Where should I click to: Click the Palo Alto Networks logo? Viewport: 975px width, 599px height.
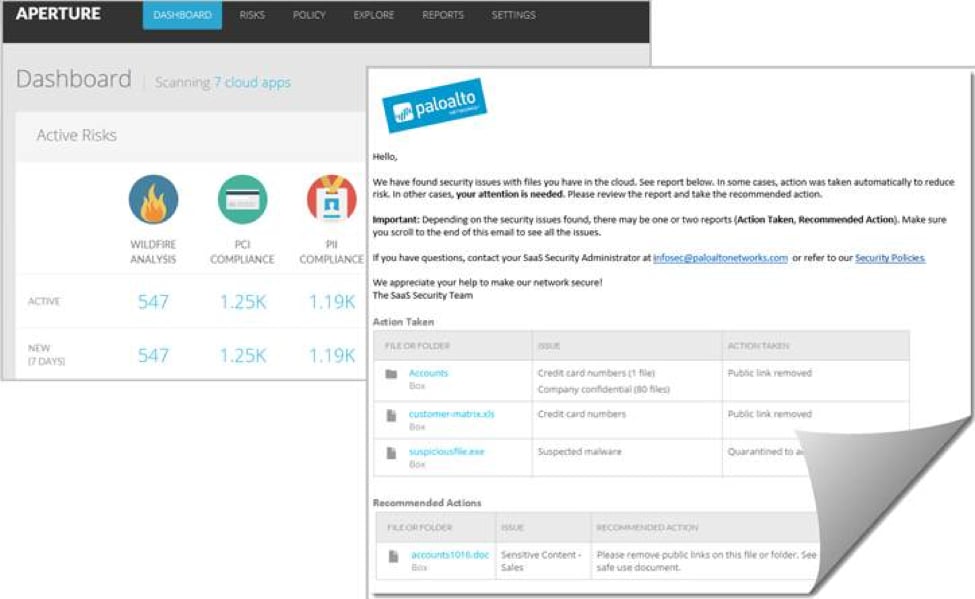click(x=434, y=106)
